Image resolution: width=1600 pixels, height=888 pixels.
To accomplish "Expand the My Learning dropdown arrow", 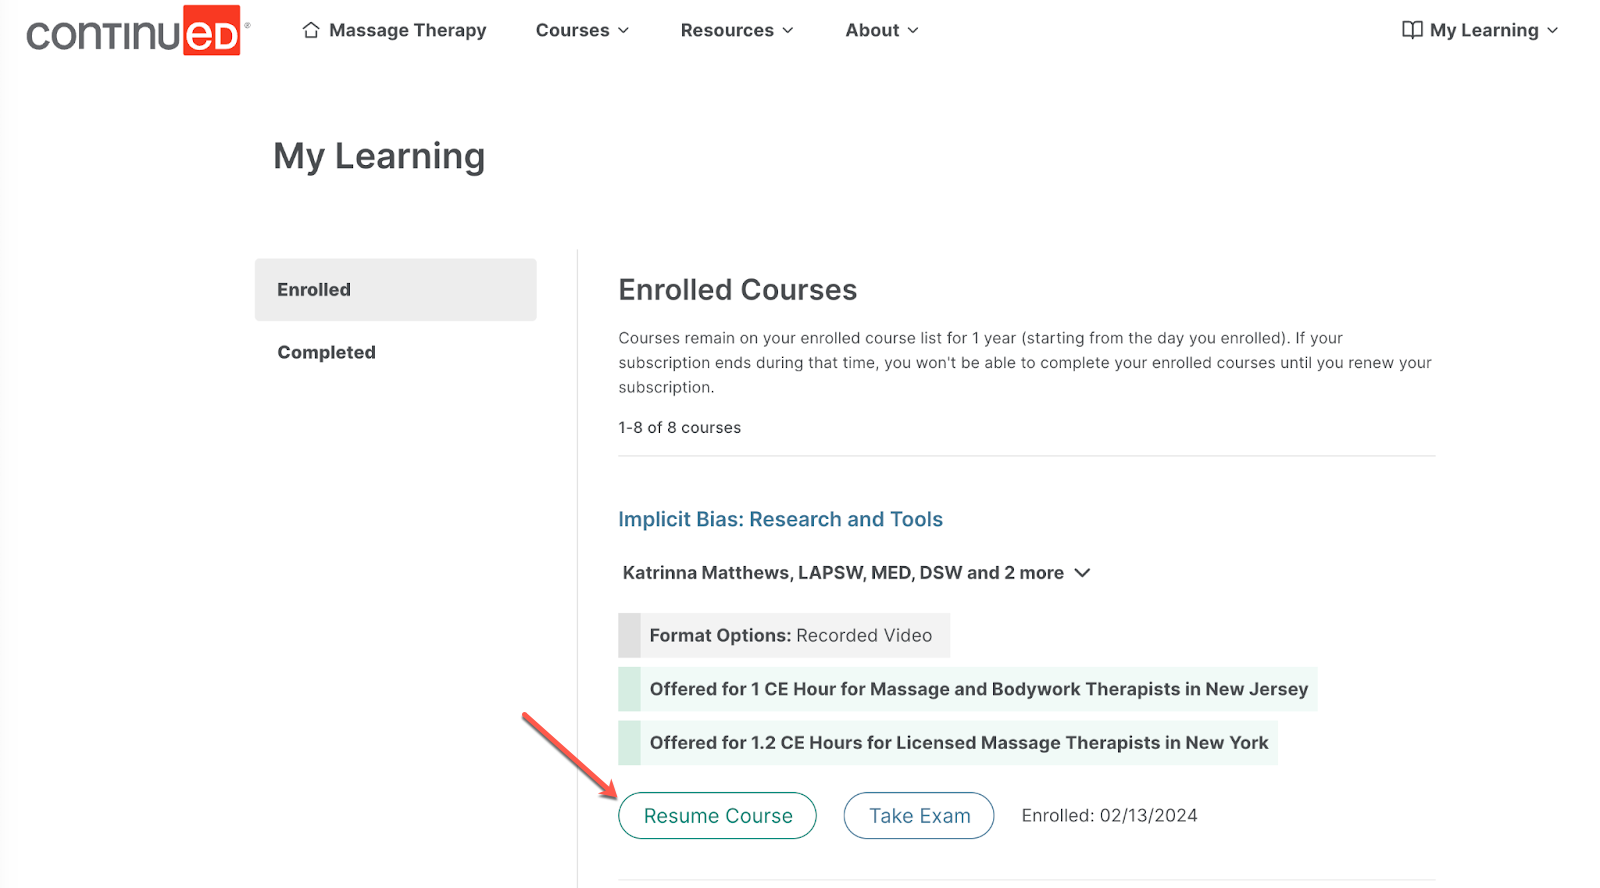I will tap(1553, 31).
